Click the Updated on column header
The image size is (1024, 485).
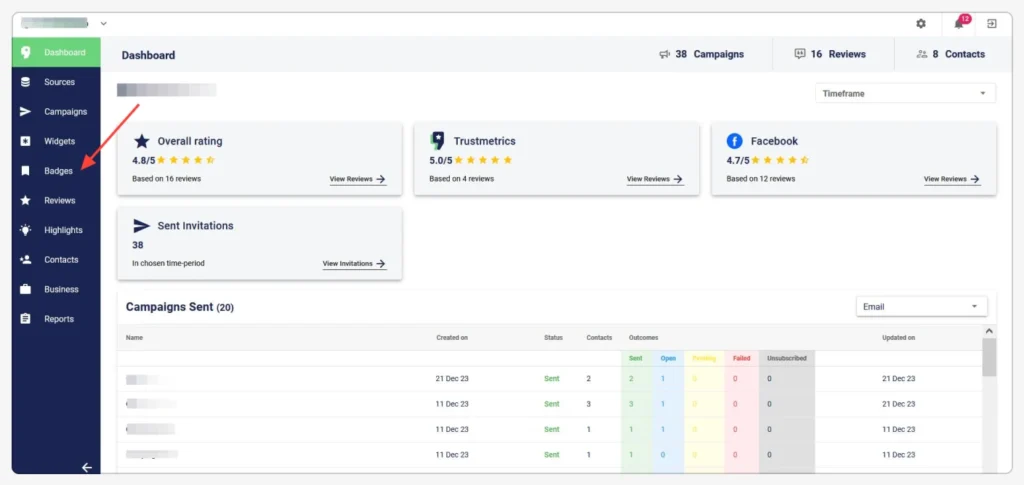[x=899, y=338]
